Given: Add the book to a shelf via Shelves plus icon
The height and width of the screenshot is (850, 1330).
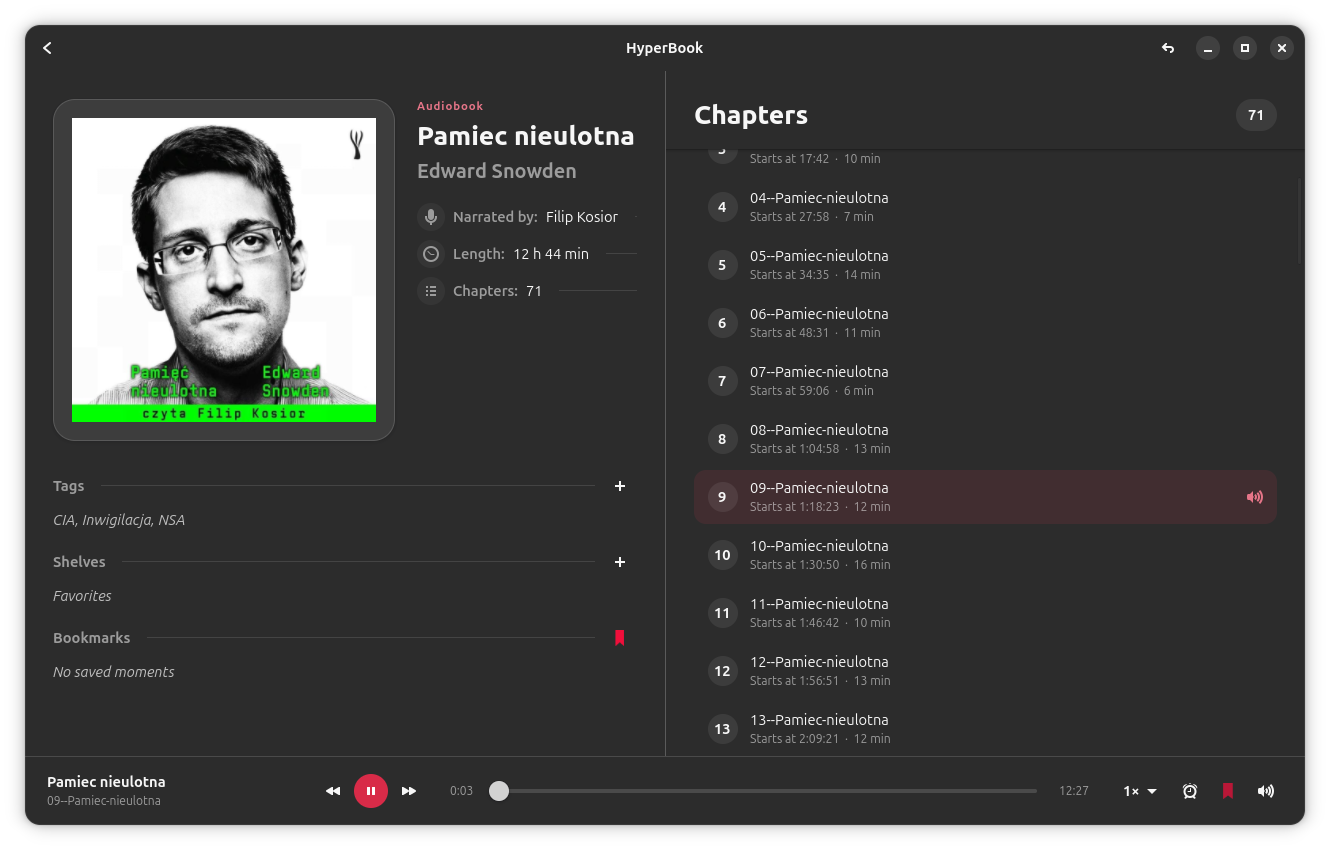Looking at the screenshot, I should coord(620,562).
